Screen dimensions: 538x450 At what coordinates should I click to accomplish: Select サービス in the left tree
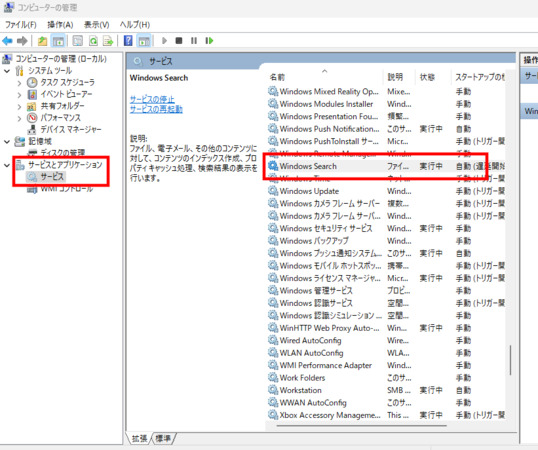[x=52, y=177]
